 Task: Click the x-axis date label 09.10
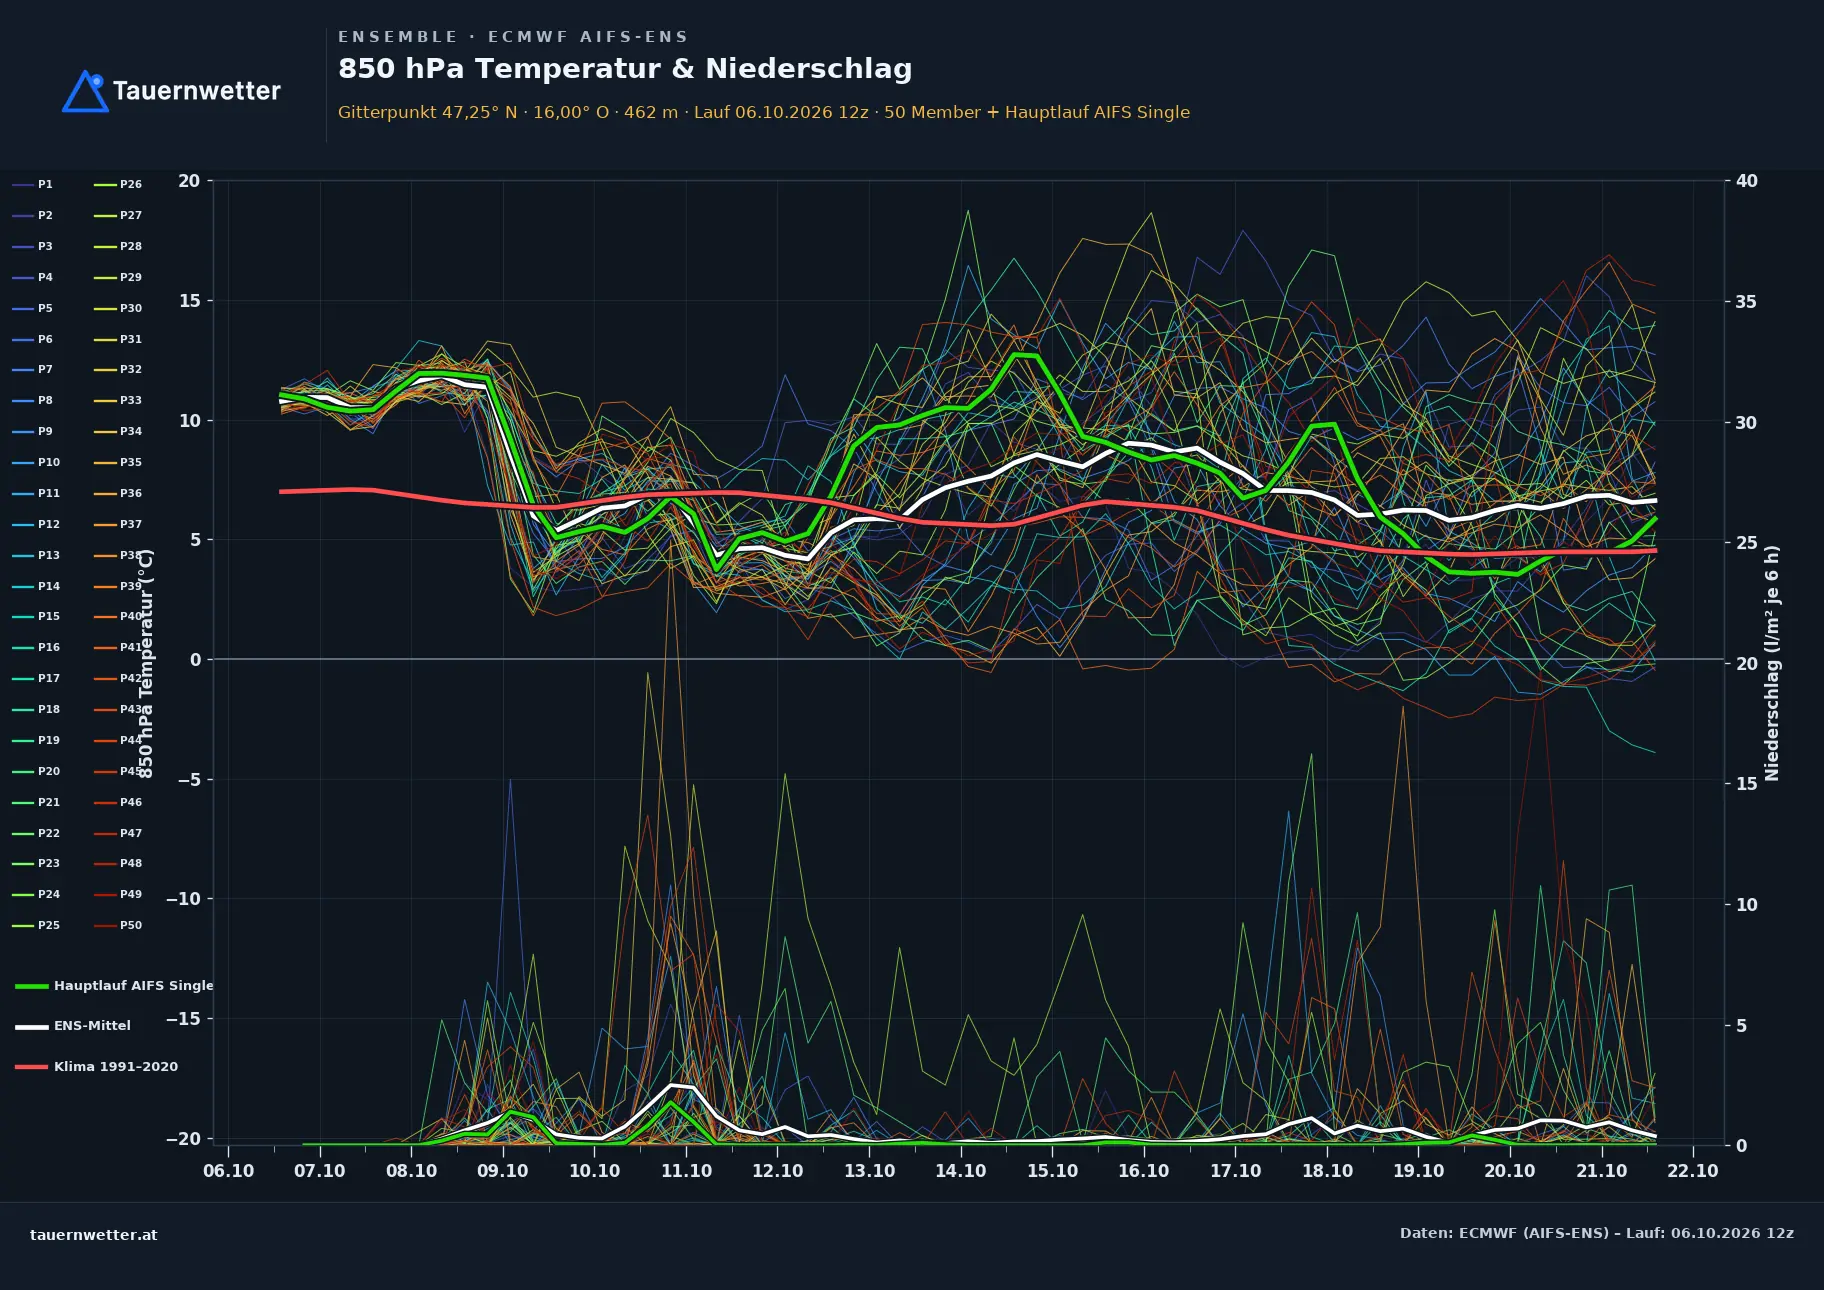coord(503,1171)
